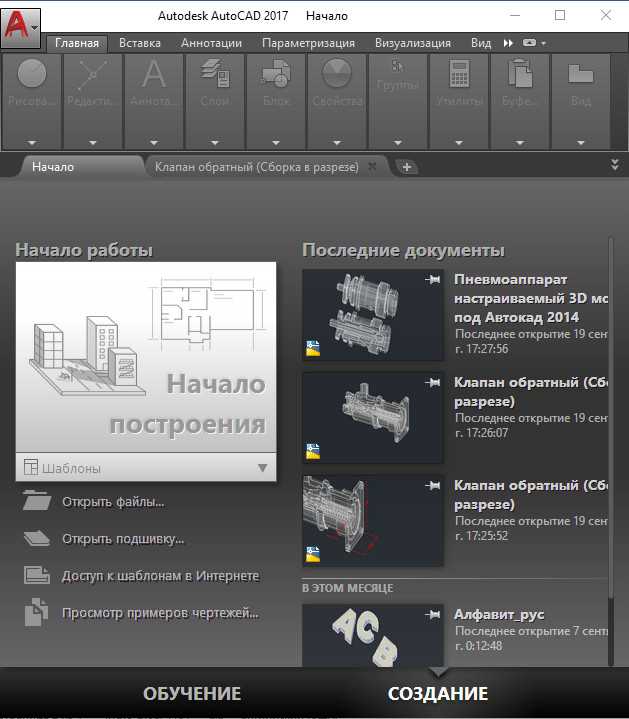Click Просмотр примеров чертежей link
This screenshot has height=719, width=629.
click(160, 613)
